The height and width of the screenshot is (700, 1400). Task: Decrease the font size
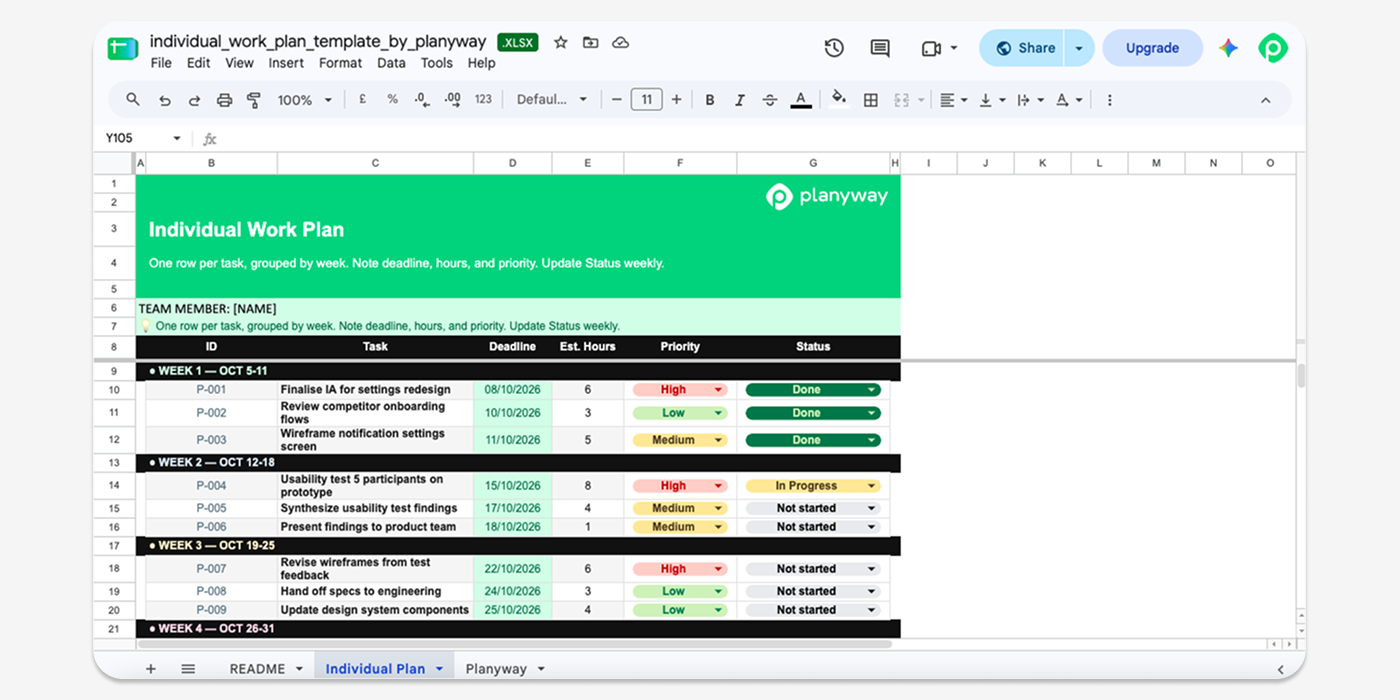616,100
